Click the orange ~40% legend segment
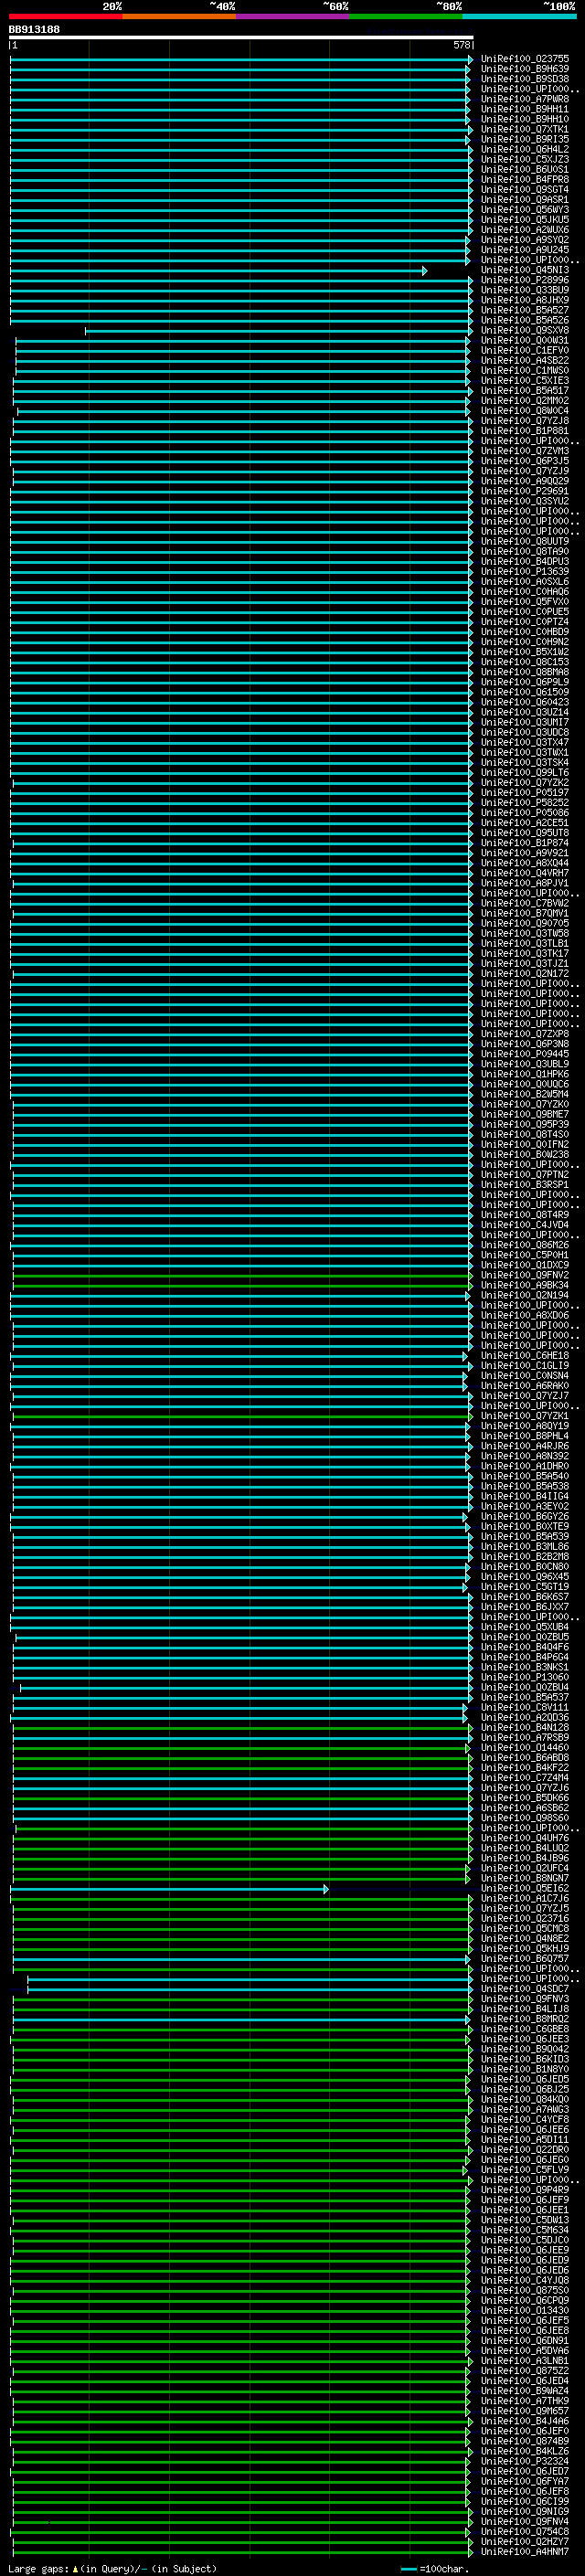Image resolution: width=585 pixels, height=2576 pixels. click(179, 16)
